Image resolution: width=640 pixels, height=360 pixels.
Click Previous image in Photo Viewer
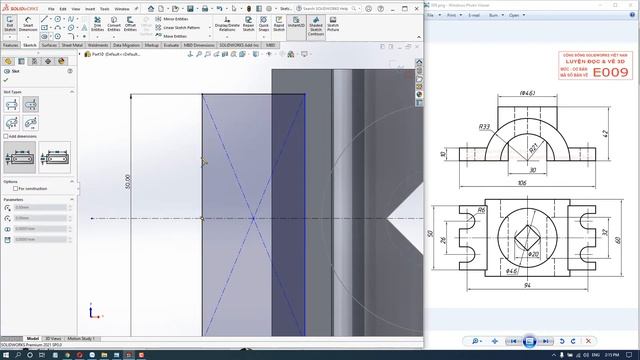pos(513,341)
